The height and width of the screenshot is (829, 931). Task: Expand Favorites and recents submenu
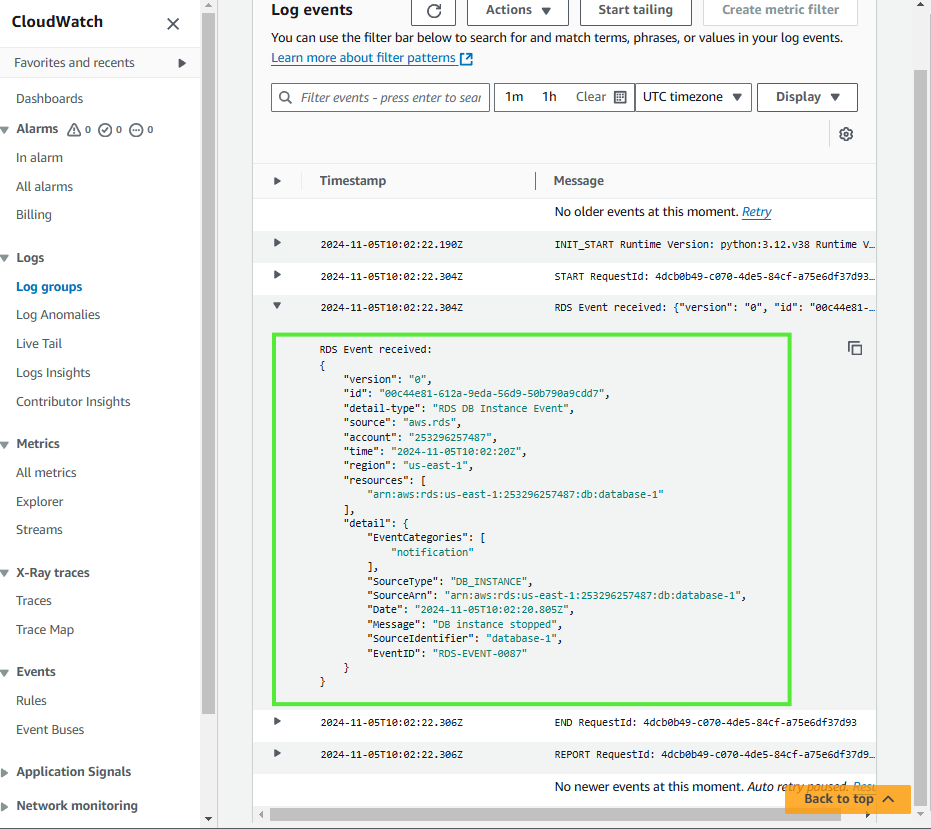pyautogui.click(x=182, y=63)
